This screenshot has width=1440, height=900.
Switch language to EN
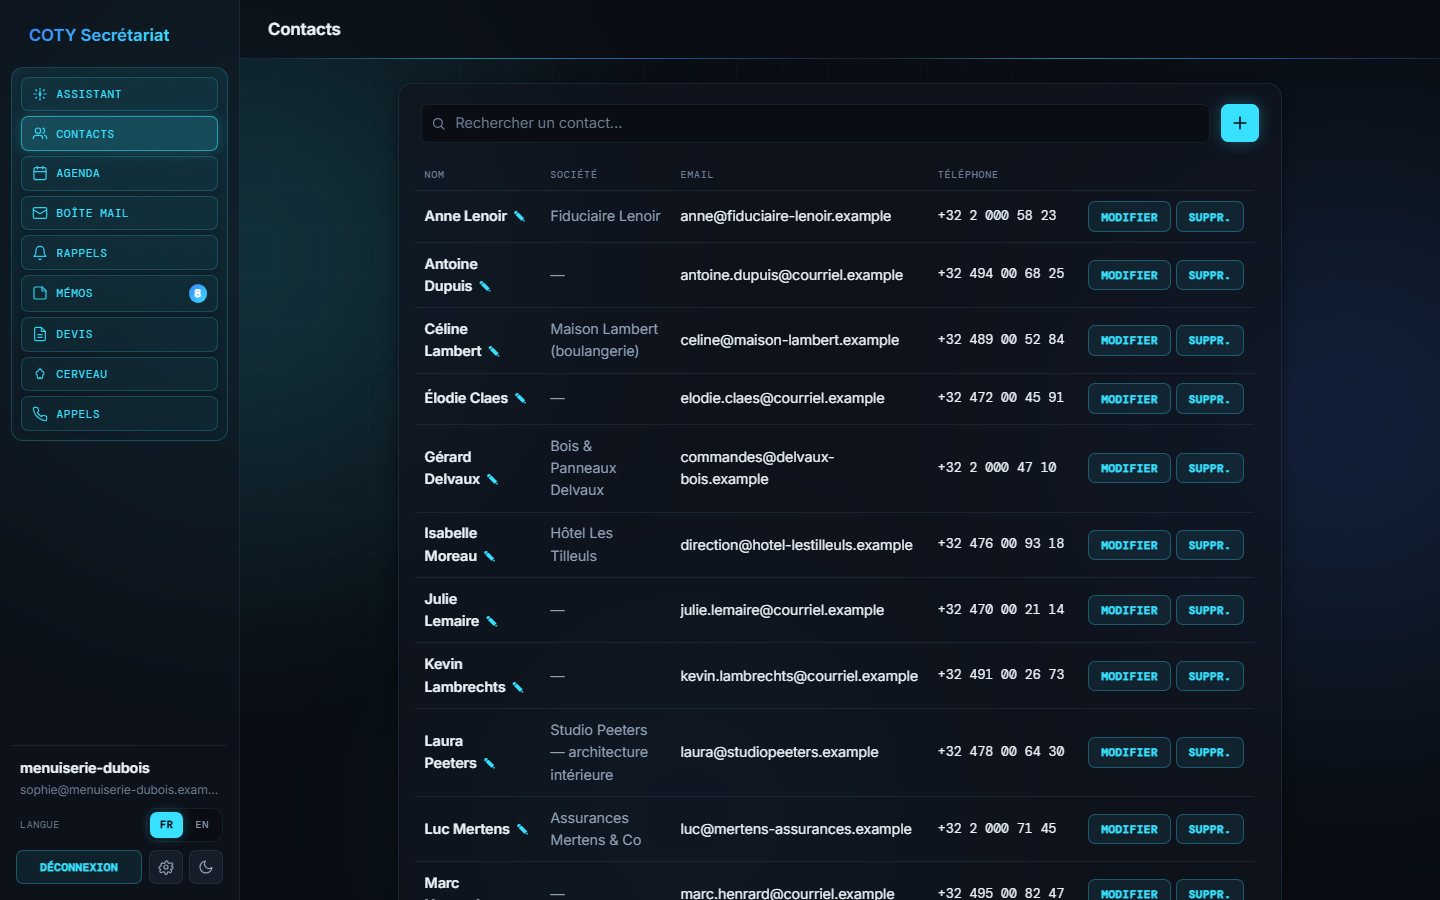[202, 825]
